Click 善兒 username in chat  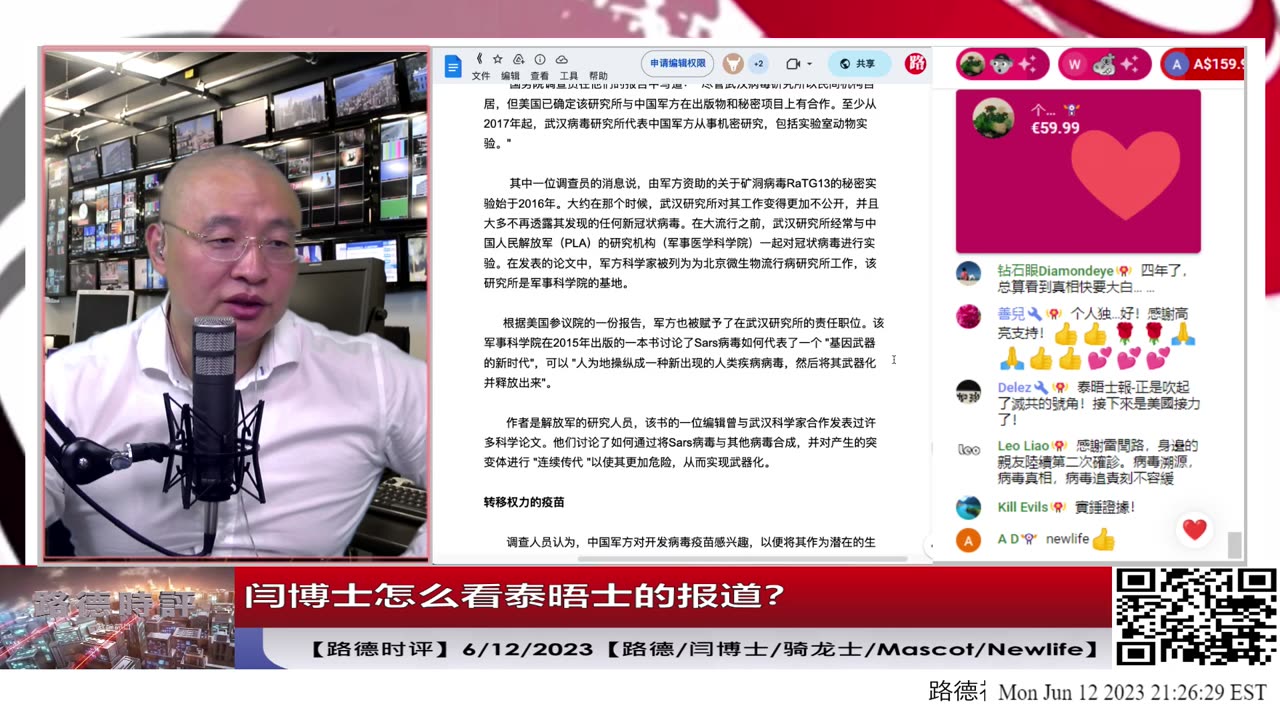click(x=1011, y=314)
